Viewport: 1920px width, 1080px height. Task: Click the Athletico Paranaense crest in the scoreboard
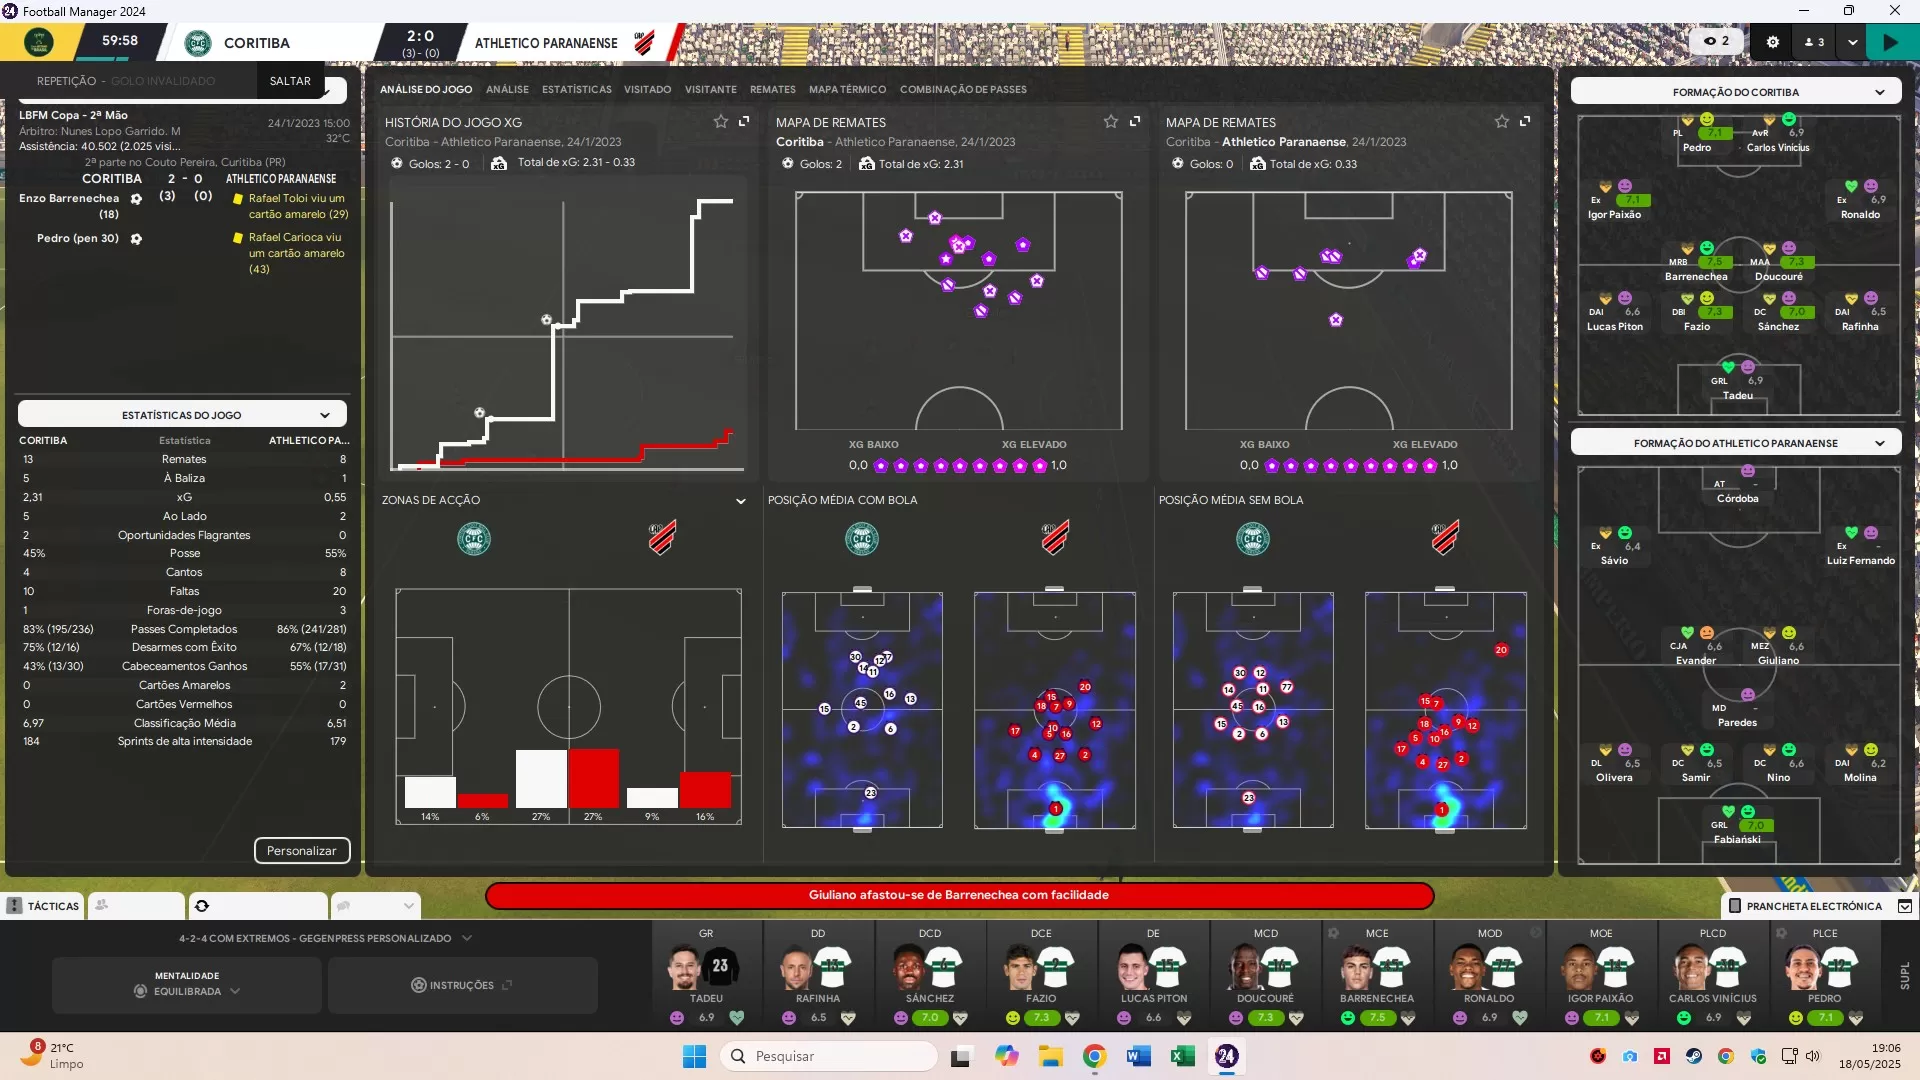(x=644, y=43)
